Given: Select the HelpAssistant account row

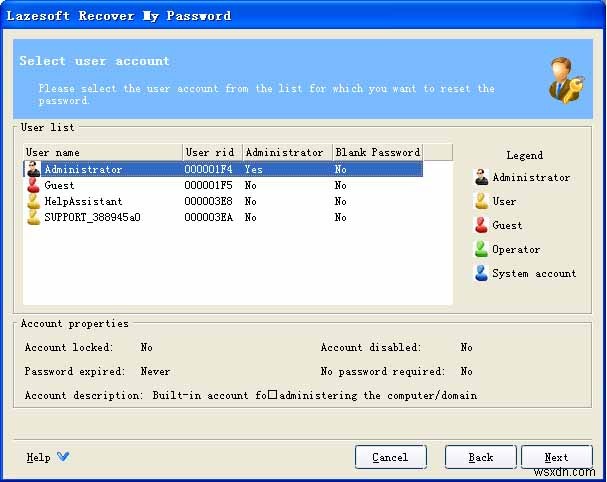Looking at the screenshot, I should pyautogui.click(x=223, y=201).
